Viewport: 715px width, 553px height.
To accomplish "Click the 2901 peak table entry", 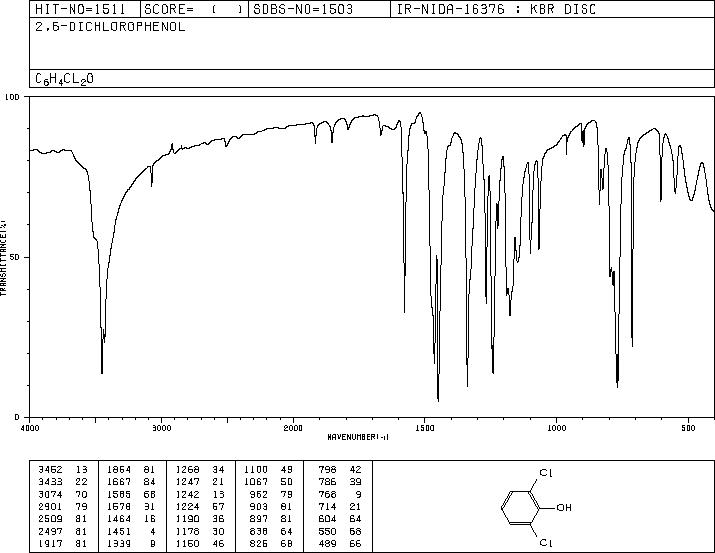I will coord(63,506).
